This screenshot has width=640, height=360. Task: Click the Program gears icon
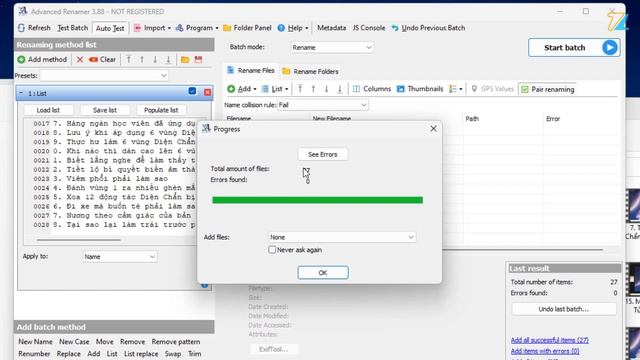[179, 28]
